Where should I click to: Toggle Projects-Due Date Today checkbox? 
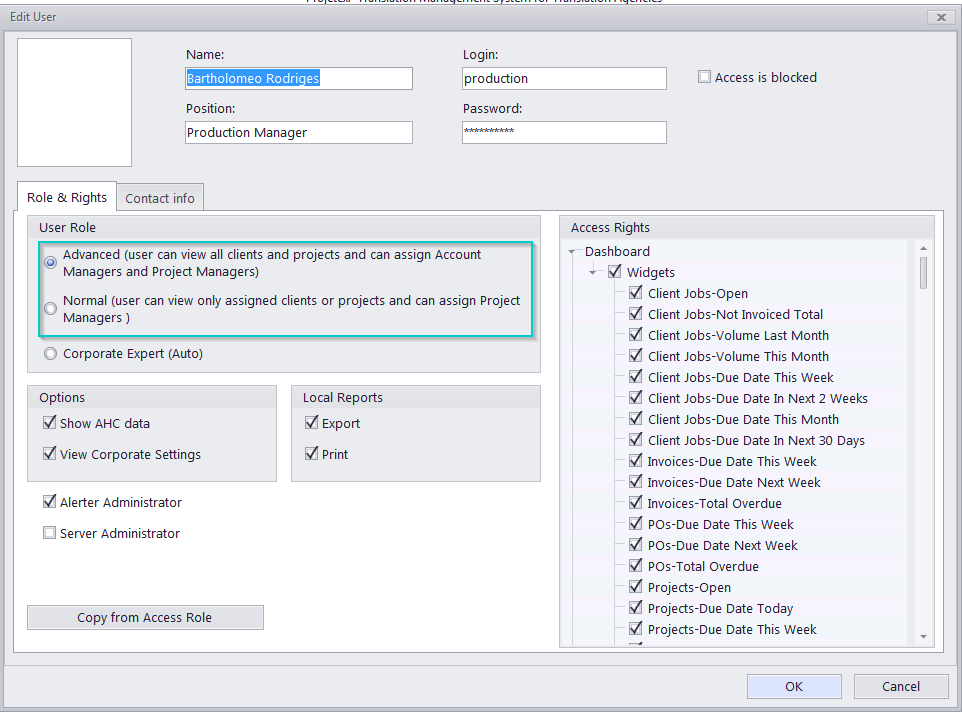pos(636,607)
